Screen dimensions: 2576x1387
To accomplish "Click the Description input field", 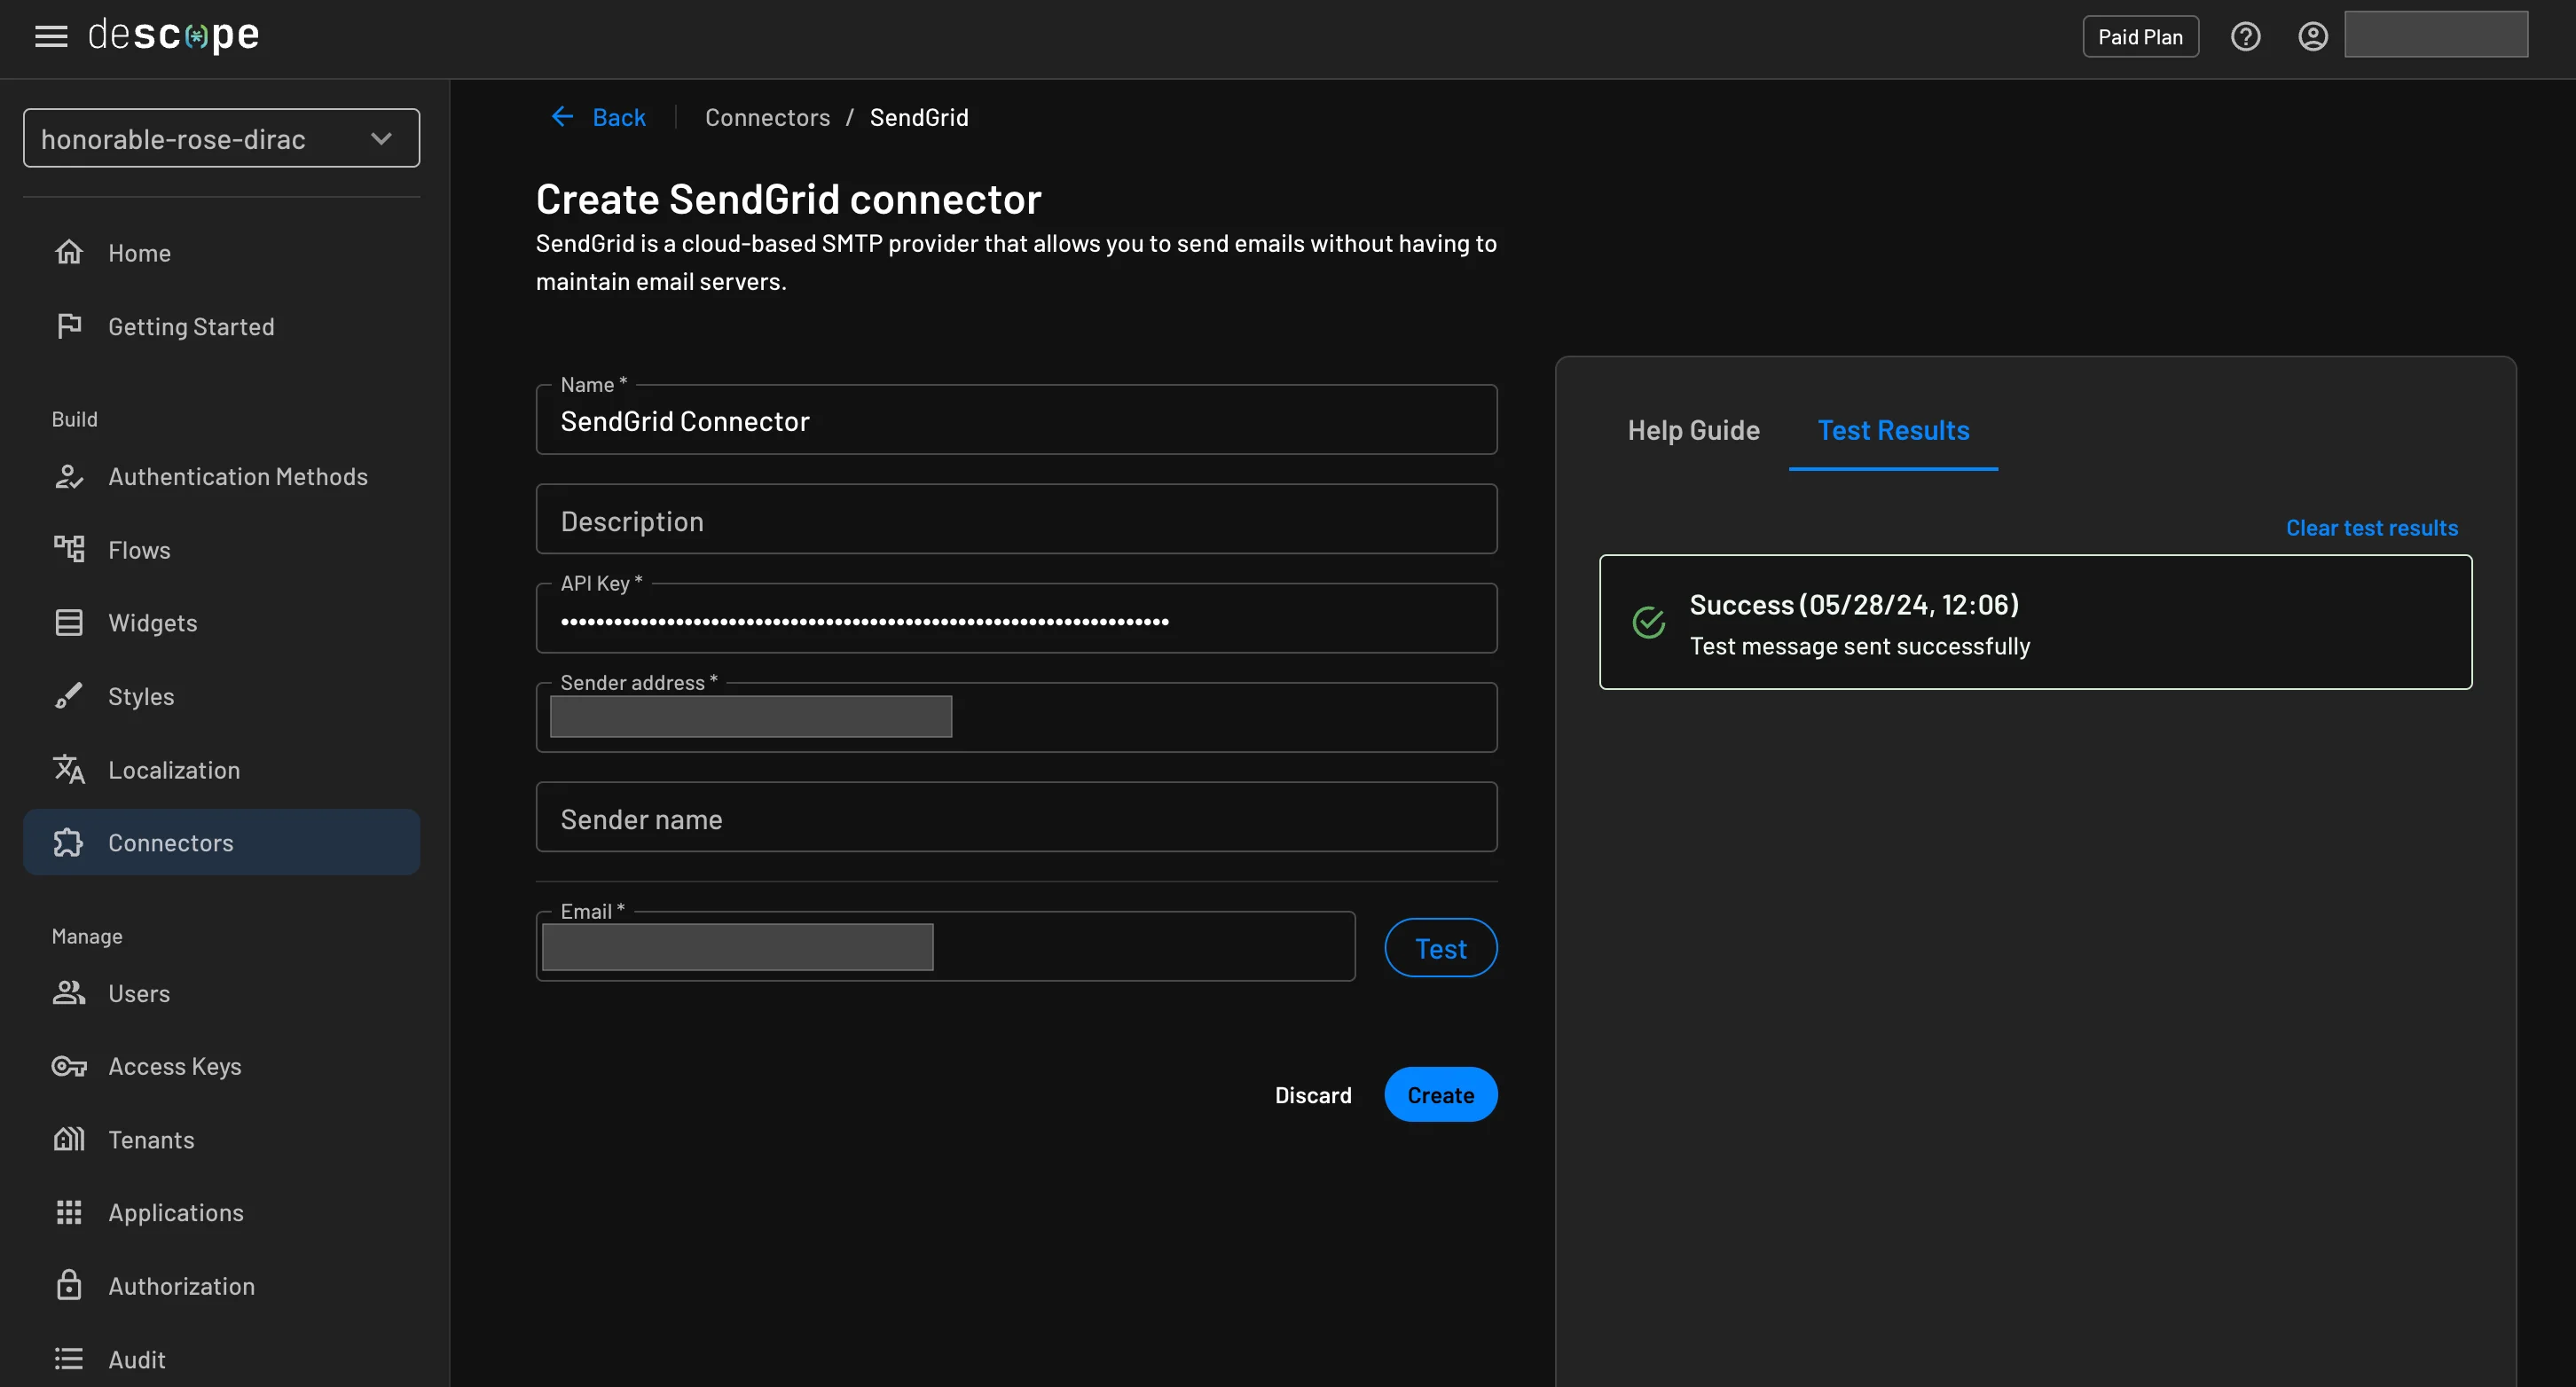I will point(1016,520).
